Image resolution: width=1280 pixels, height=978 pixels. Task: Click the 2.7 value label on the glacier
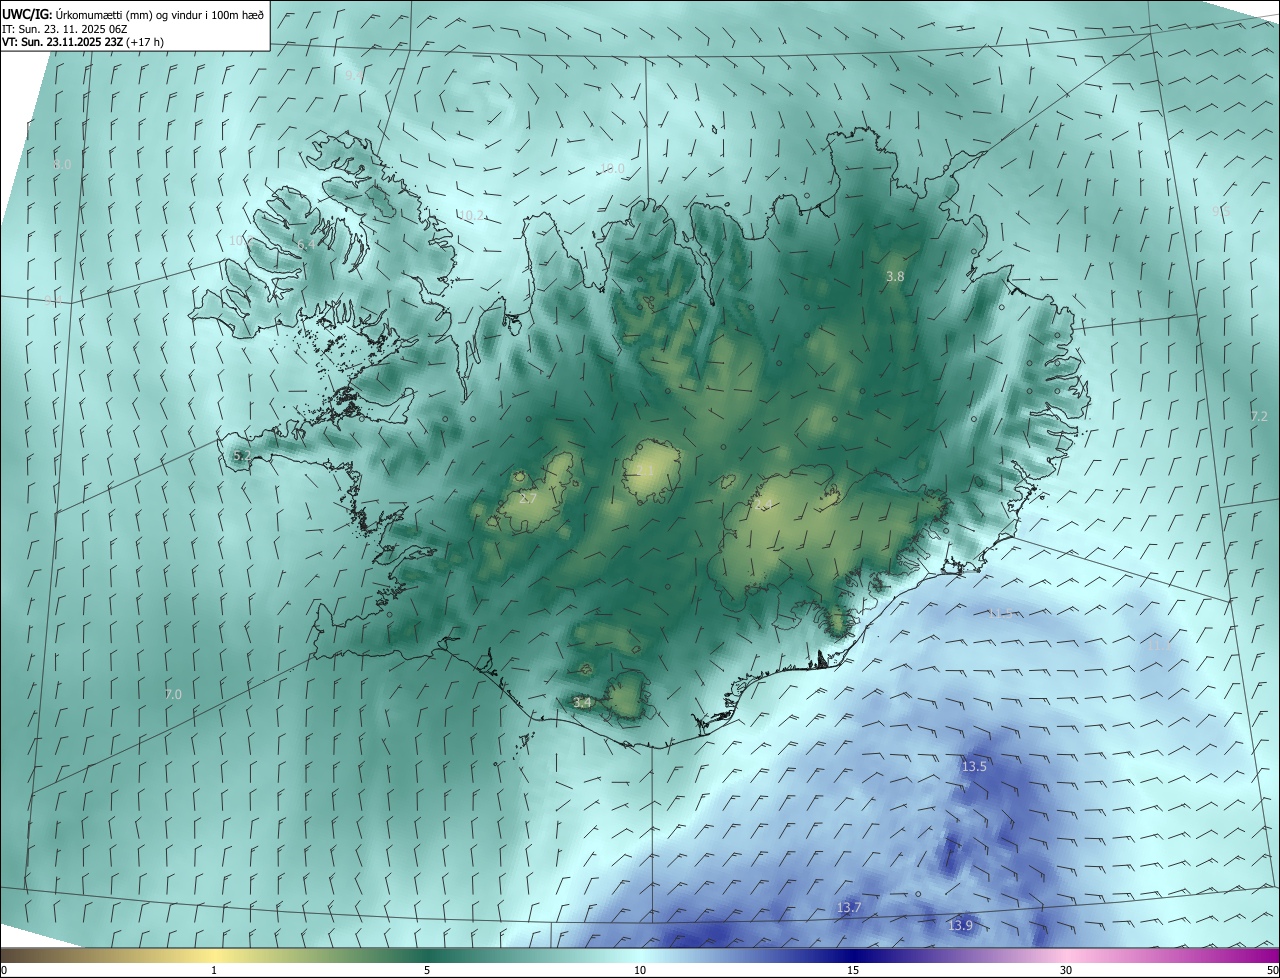(x=529, y=498)
